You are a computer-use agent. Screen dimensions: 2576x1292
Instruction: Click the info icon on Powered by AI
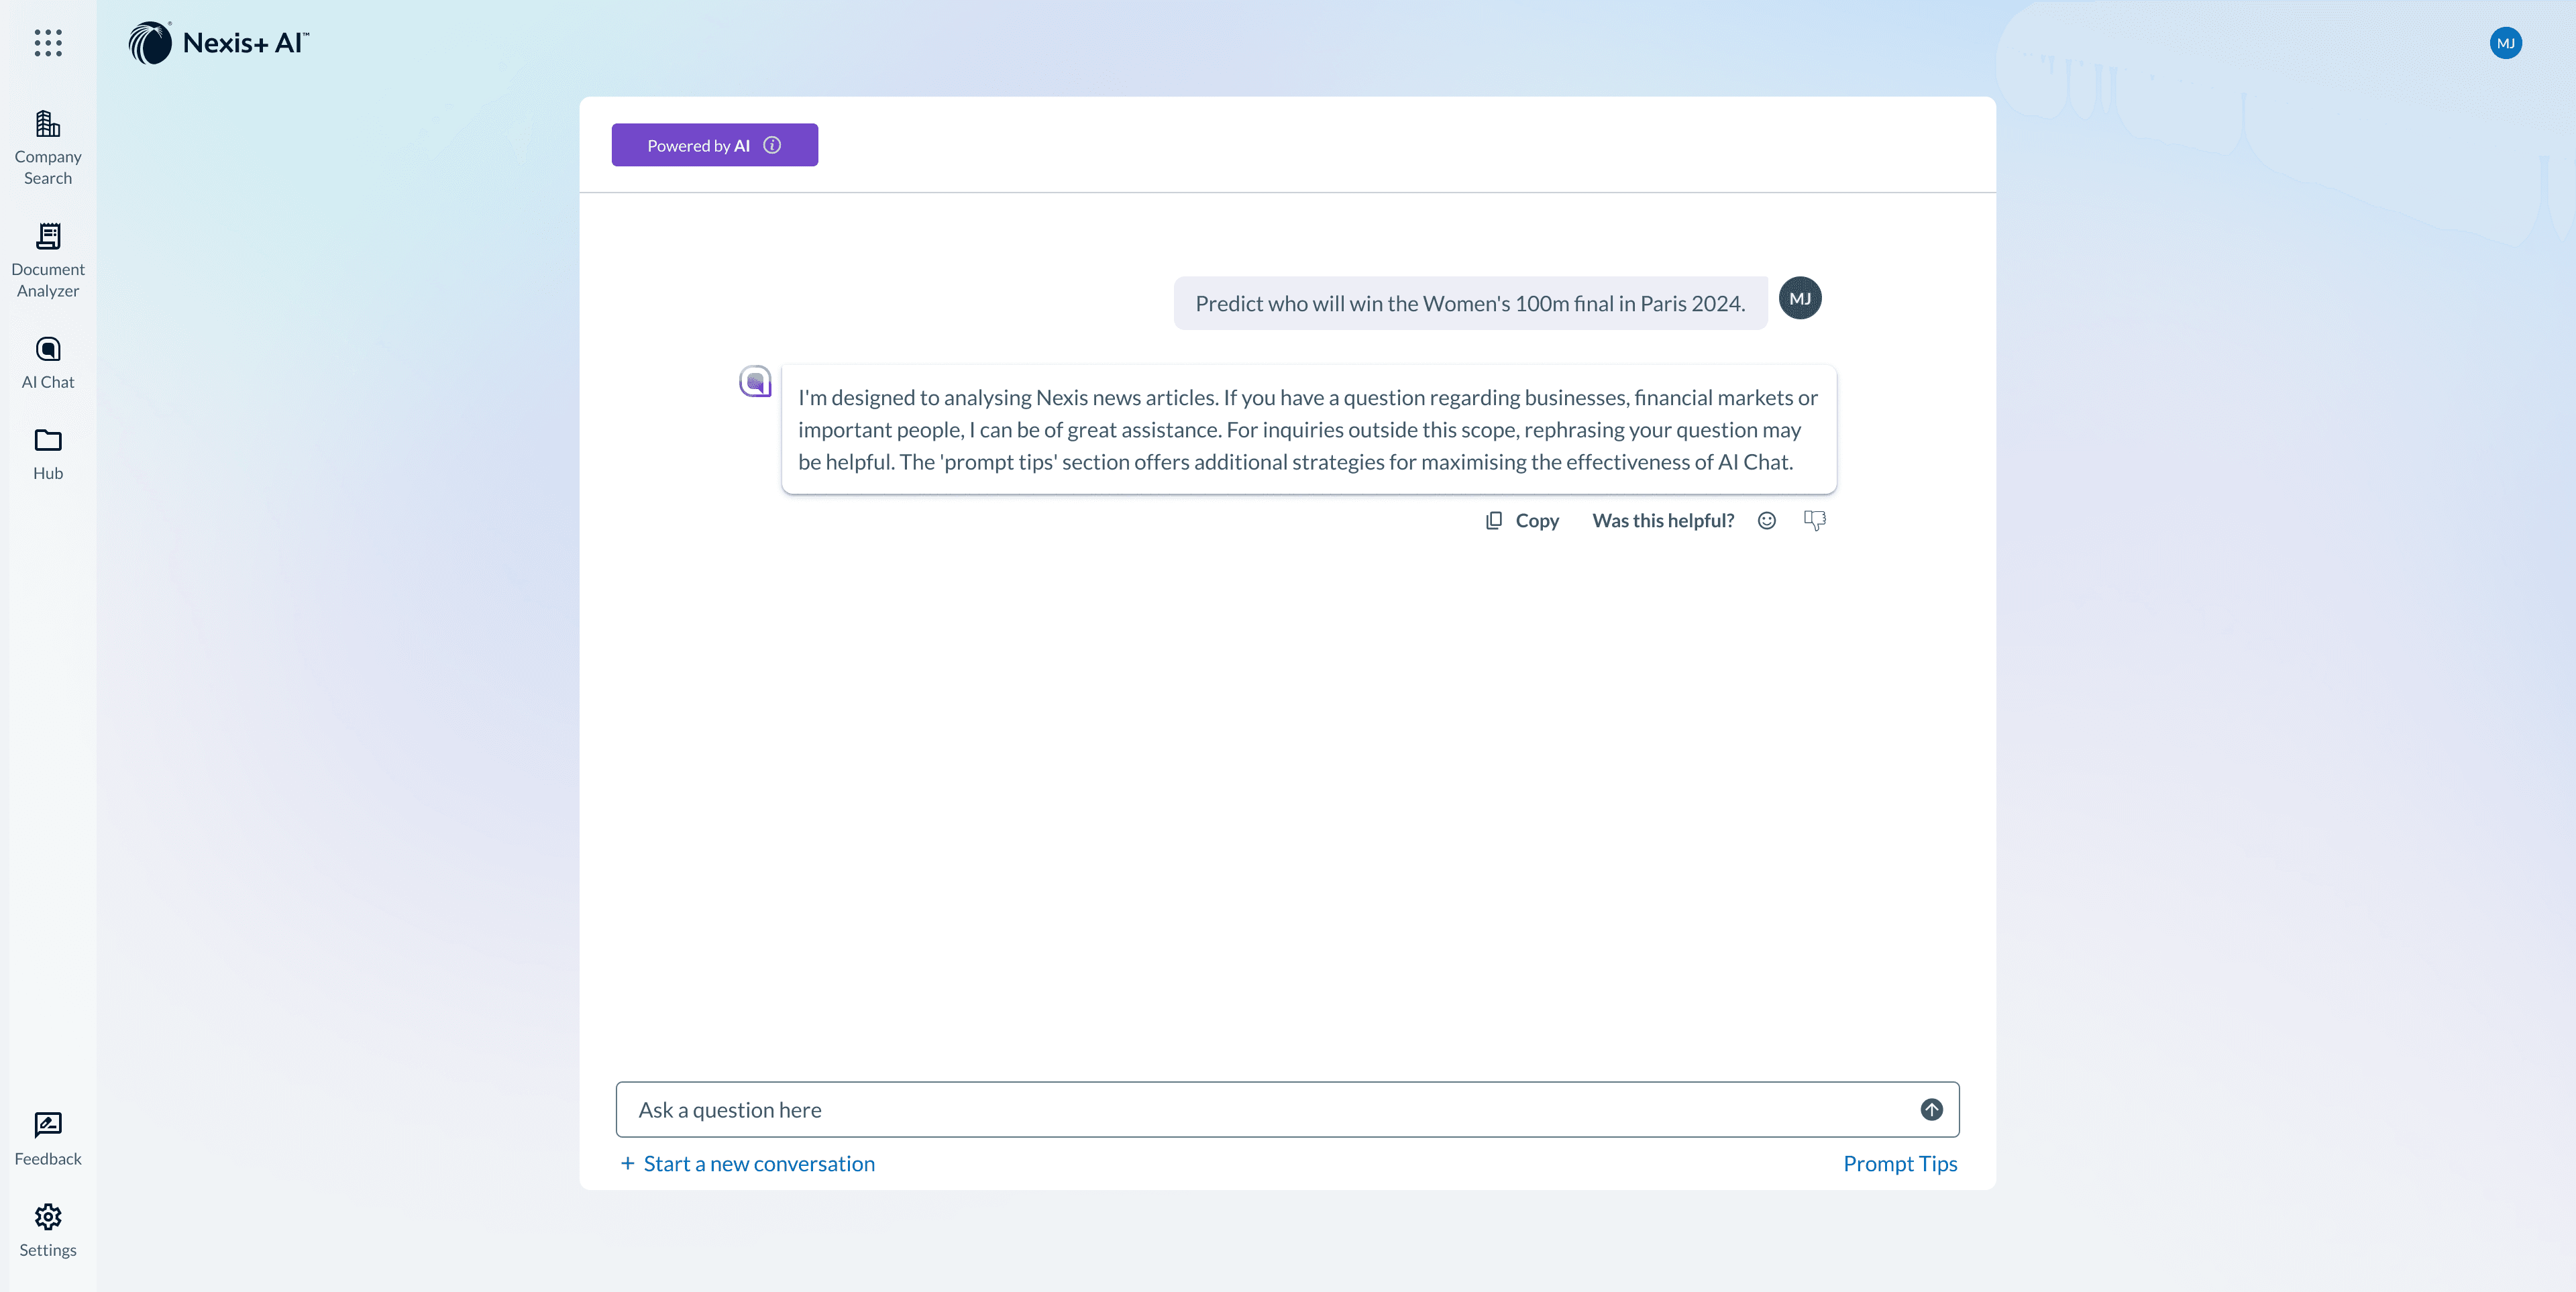772,145
